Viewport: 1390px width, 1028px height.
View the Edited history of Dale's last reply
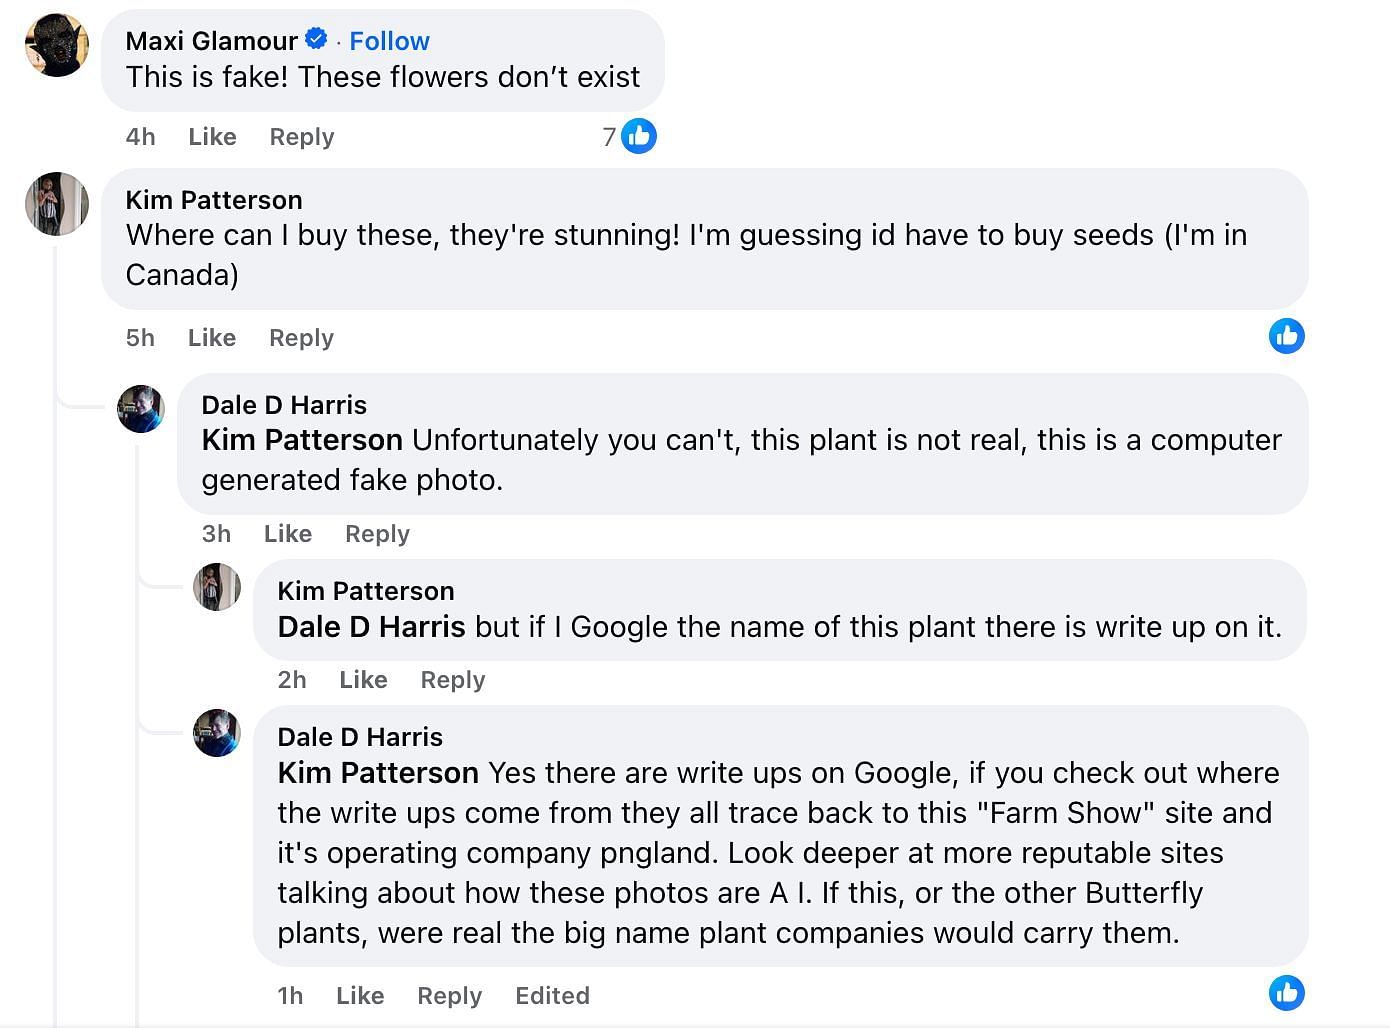552,996
